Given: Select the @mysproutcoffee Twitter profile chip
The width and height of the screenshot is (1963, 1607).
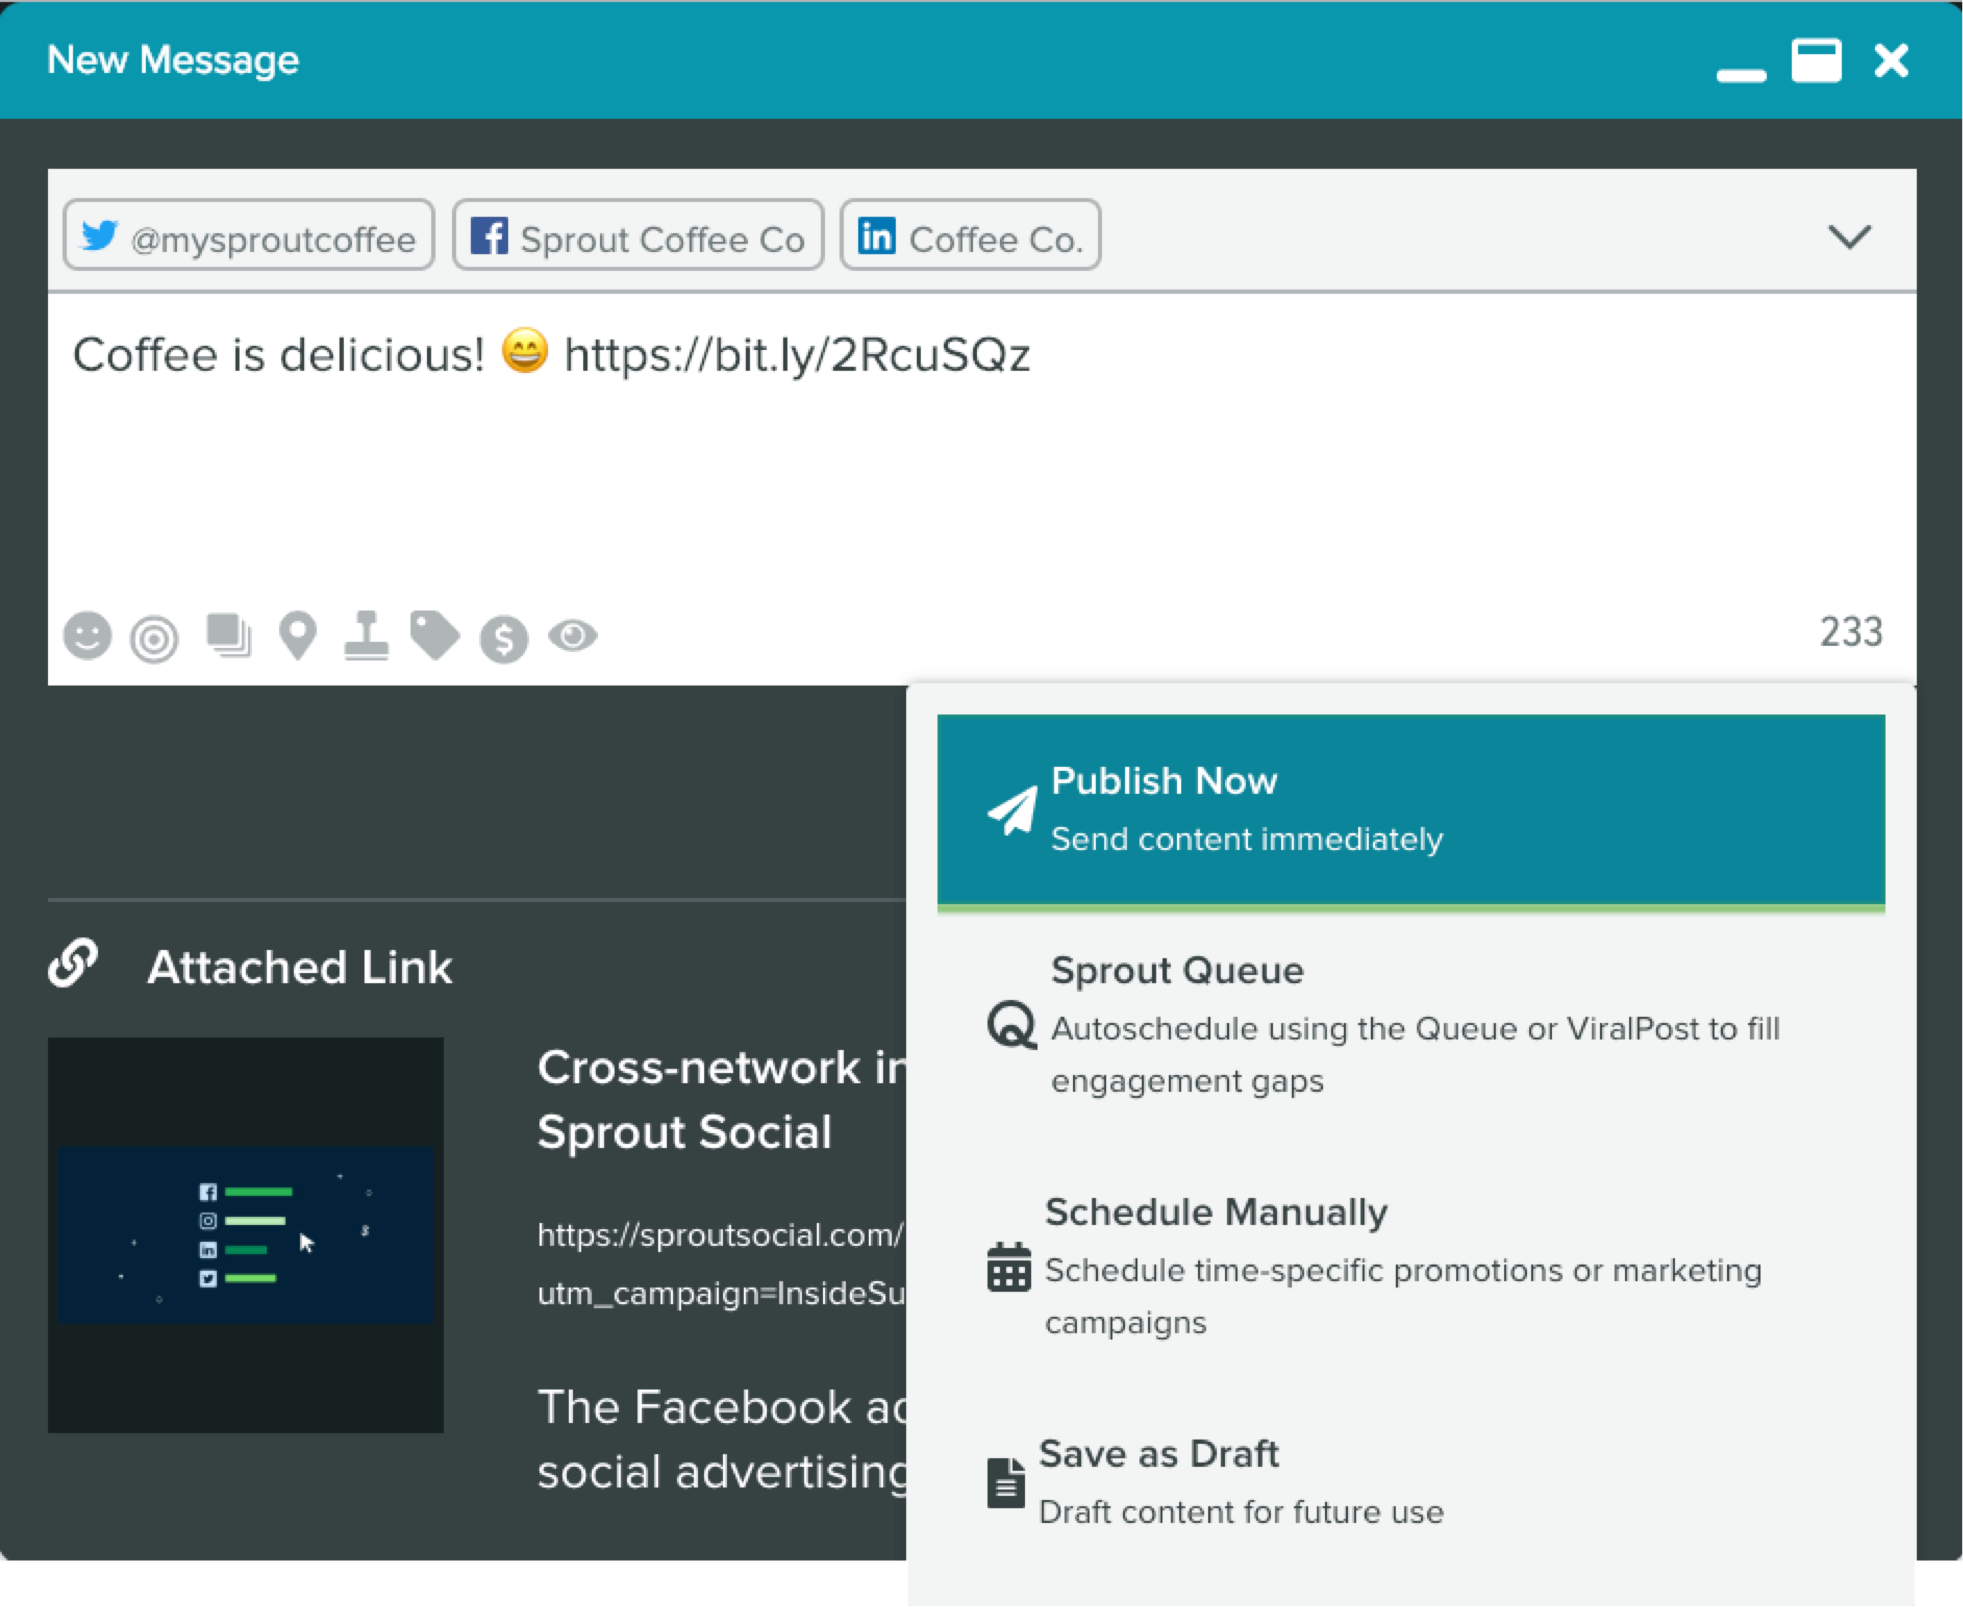Looking at the screenshot, I should point(249,236).
